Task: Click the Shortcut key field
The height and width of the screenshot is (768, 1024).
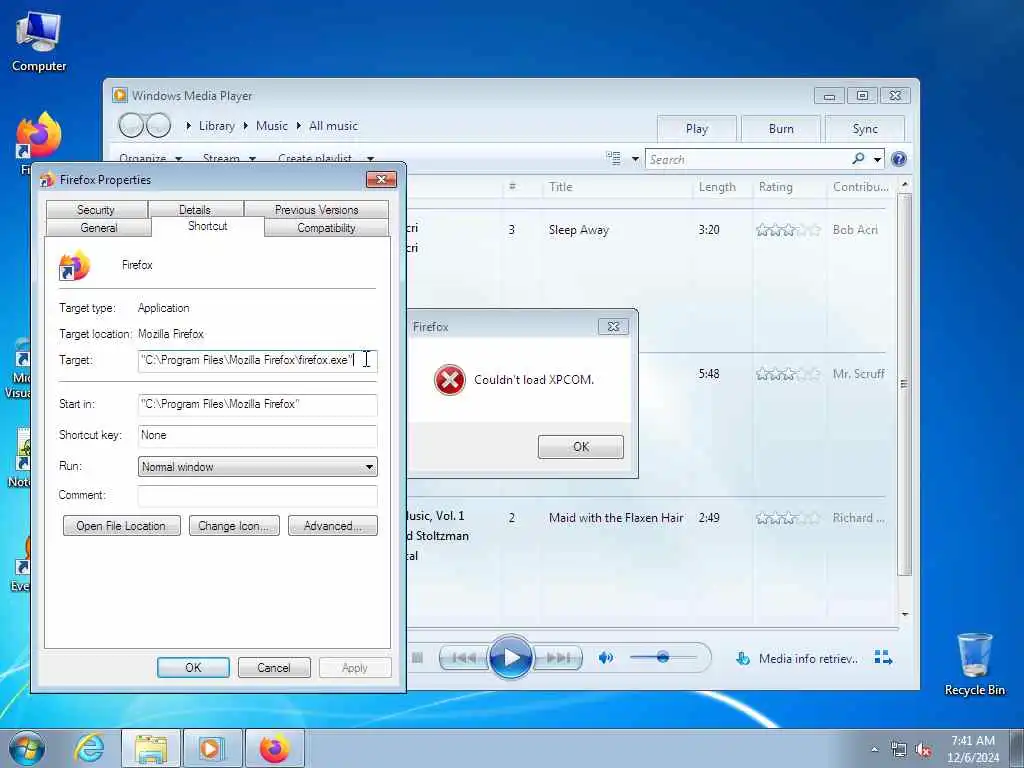Action: (257, 436)
